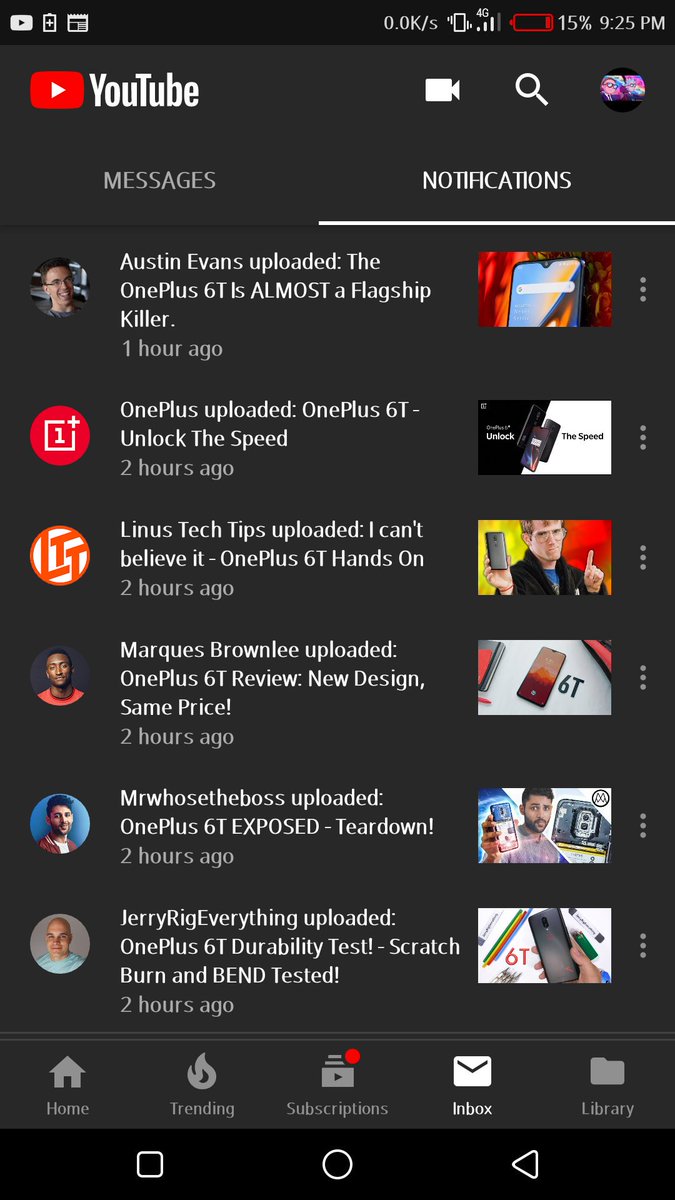
Task: Tap the Android recent apps square button
Action: click(x=149, y=1164)
